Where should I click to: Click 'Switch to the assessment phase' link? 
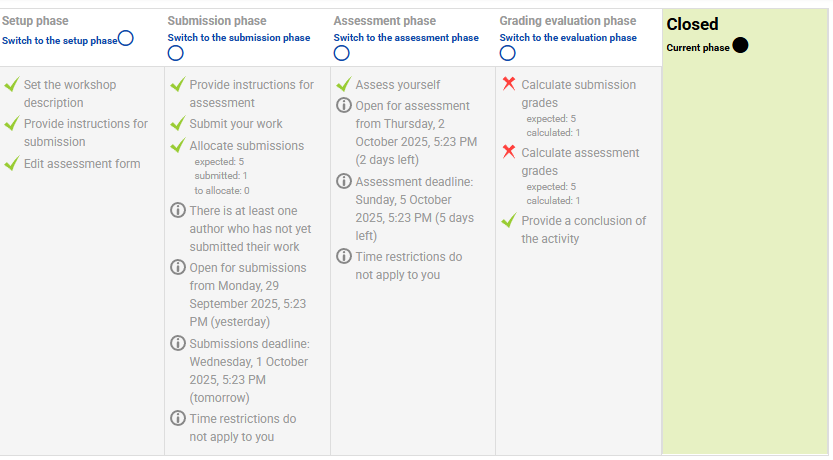406,38
